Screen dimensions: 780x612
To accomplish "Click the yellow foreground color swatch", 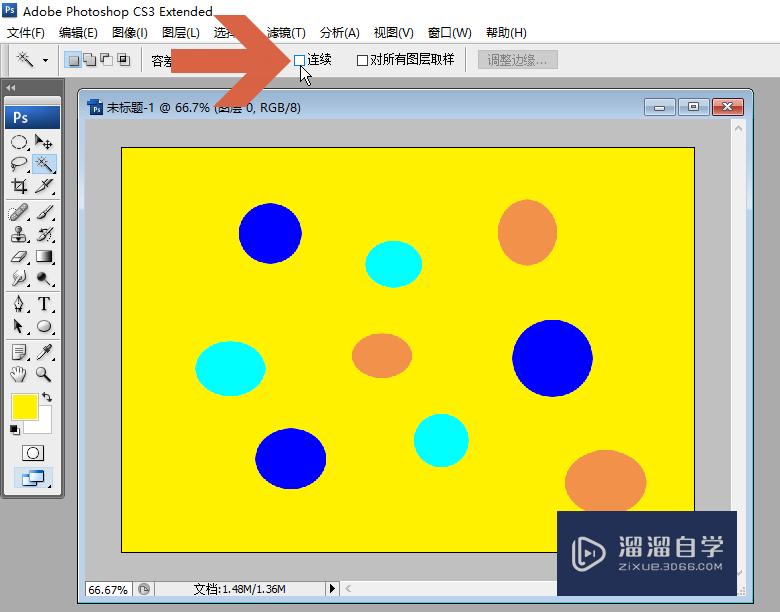I will (x=24, y=407).
